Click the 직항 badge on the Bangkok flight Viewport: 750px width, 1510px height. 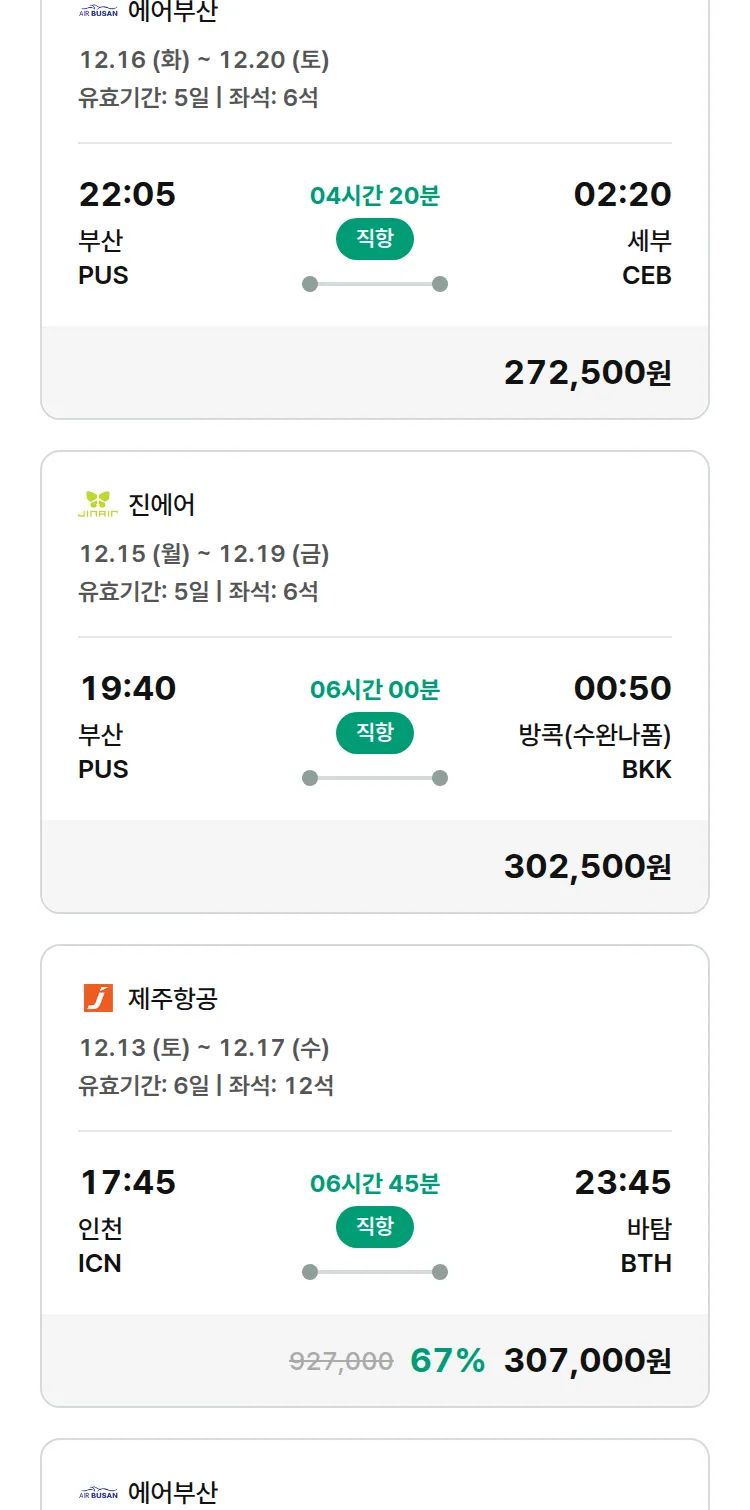[x=374, y=733]
